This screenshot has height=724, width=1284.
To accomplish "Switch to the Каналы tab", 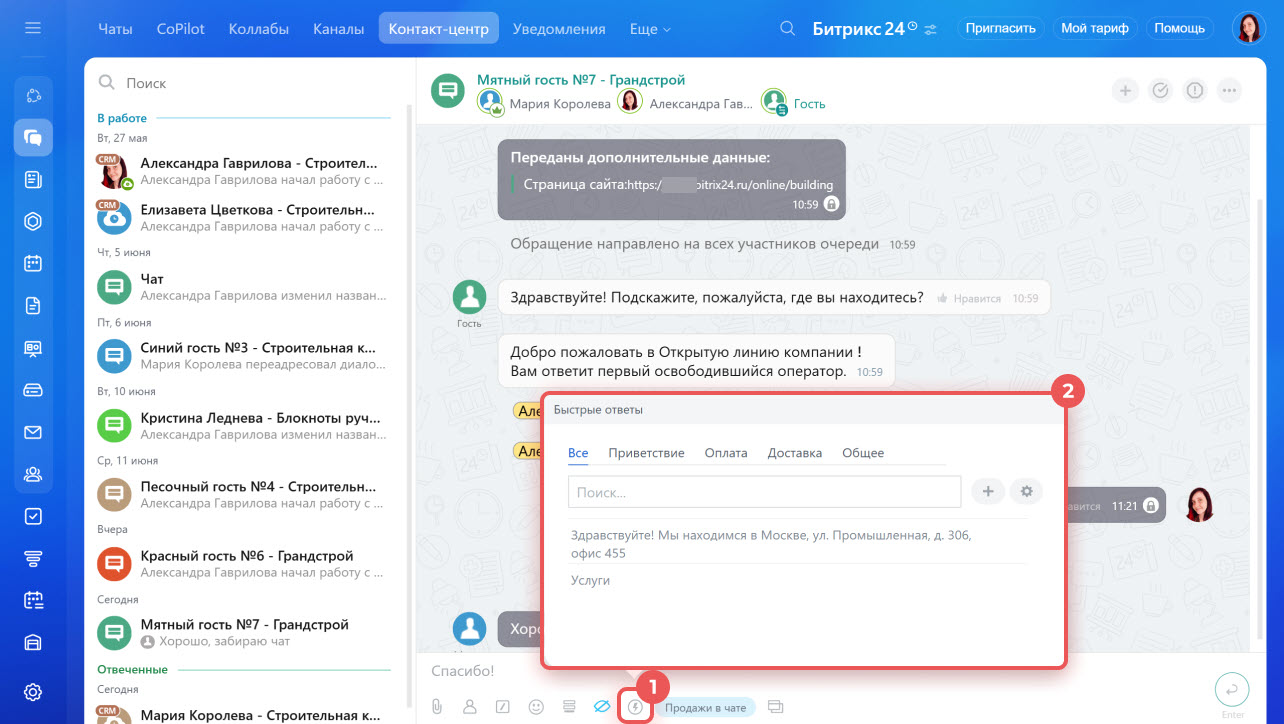I will point(338,29).
